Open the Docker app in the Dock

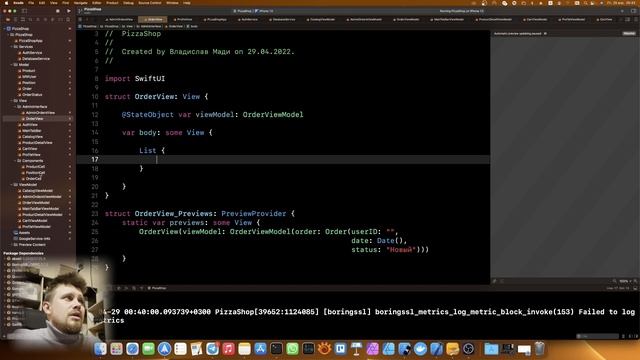click(x=420, y=349)
